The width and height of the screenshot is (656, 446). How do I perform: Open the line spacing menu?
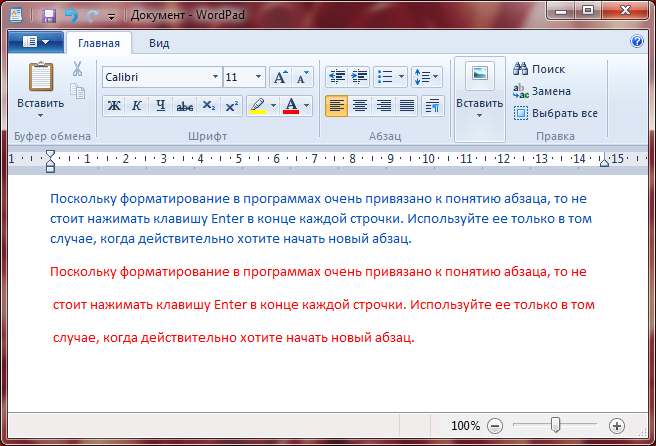[x=426, y=77]
